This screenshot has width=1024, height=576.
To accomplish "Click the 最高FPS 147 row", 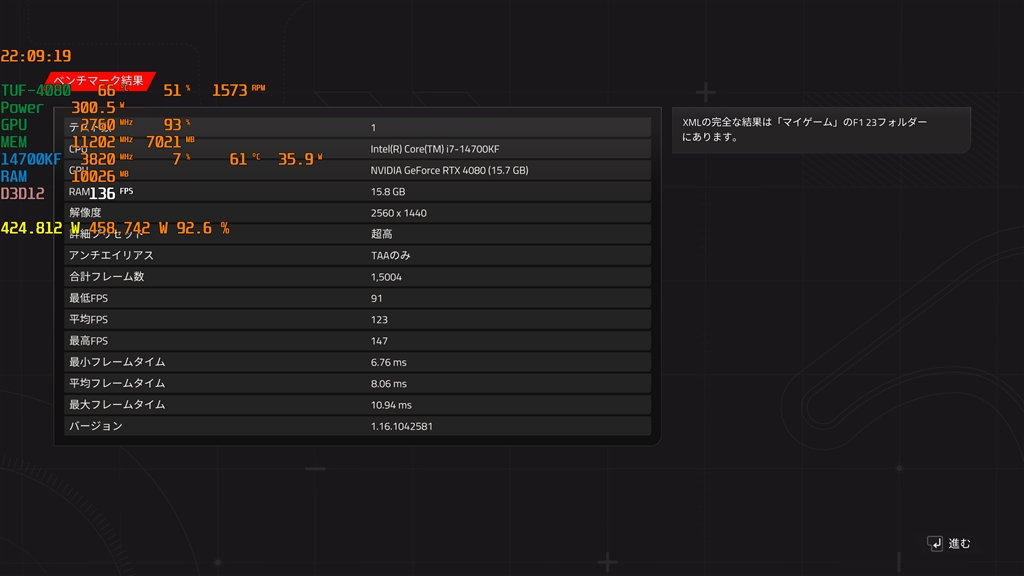I will (x=357, y=341).
